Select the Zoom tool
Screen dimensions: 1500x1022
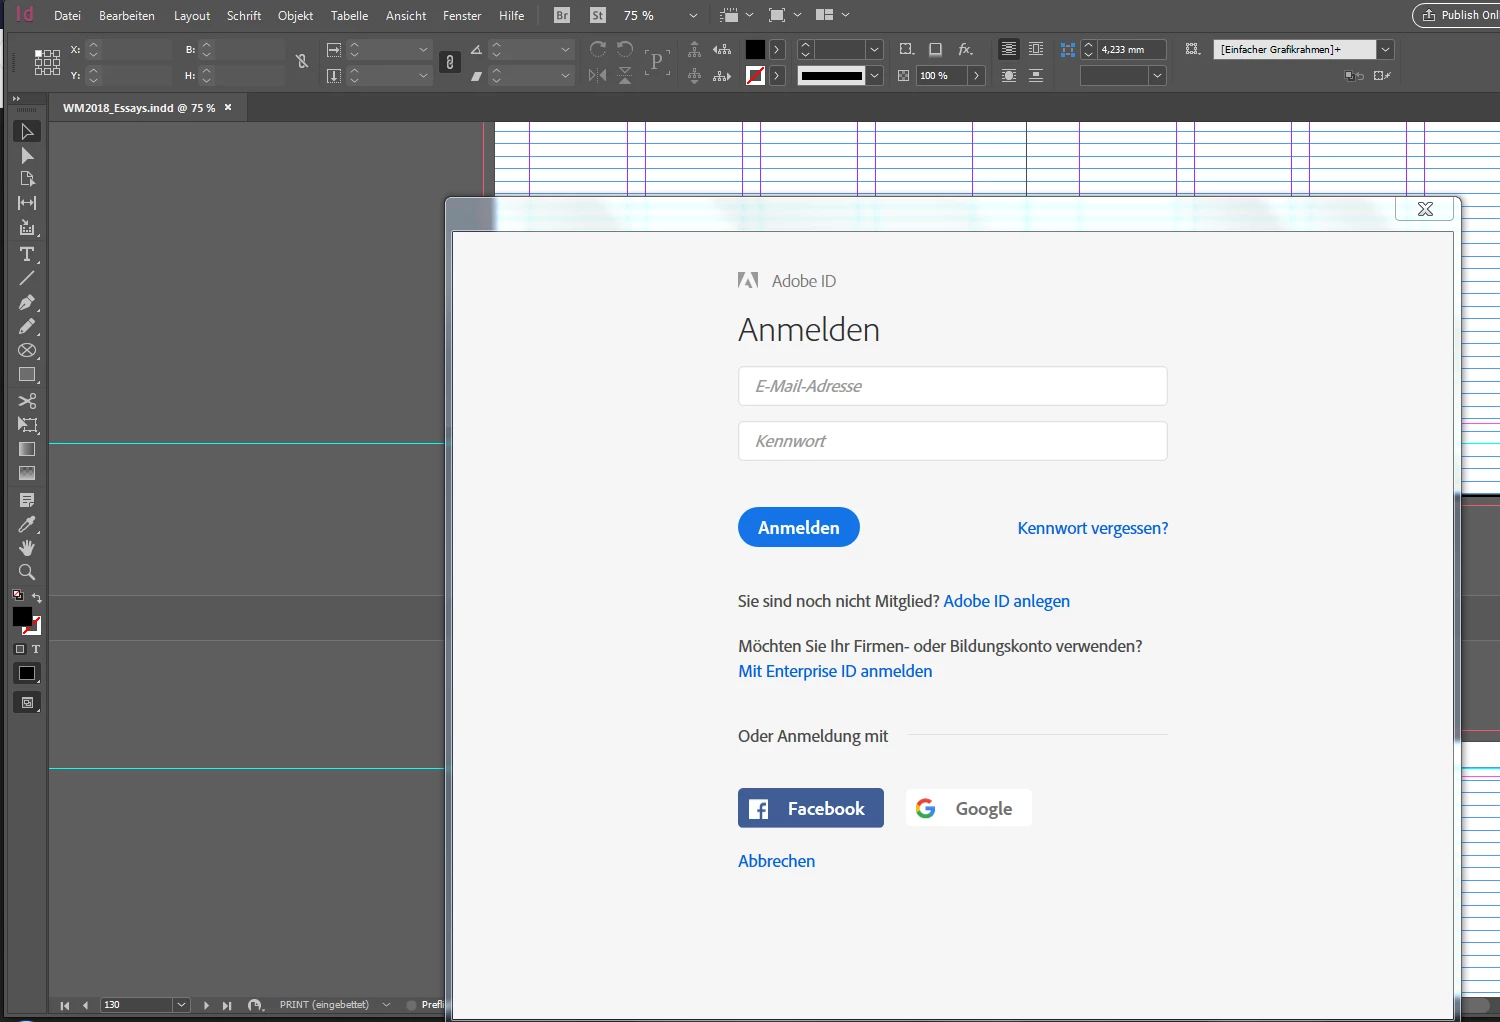pos(27,572)
